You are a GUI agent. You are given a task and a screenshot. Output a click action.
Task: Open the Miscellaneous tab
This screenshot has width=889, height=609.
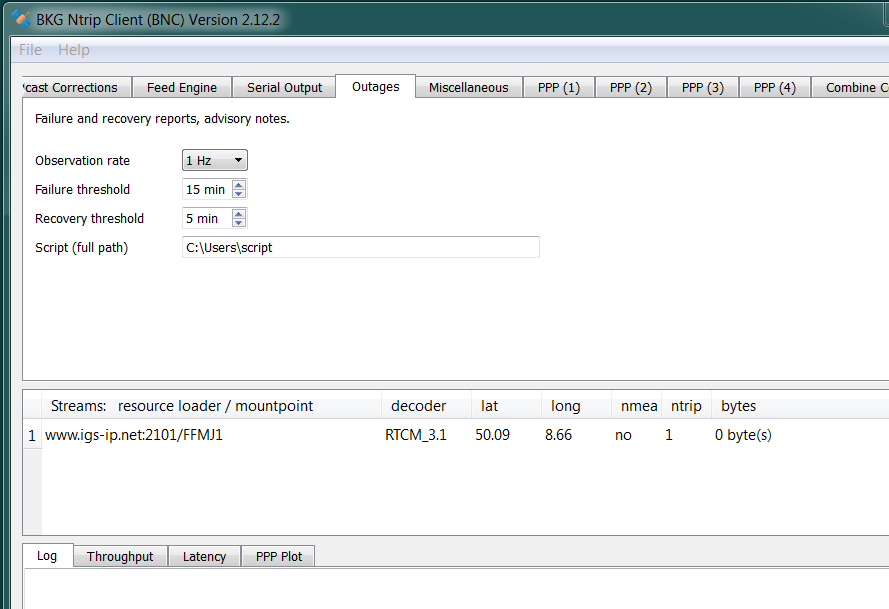pyautogui.click(x=468, y=88)
